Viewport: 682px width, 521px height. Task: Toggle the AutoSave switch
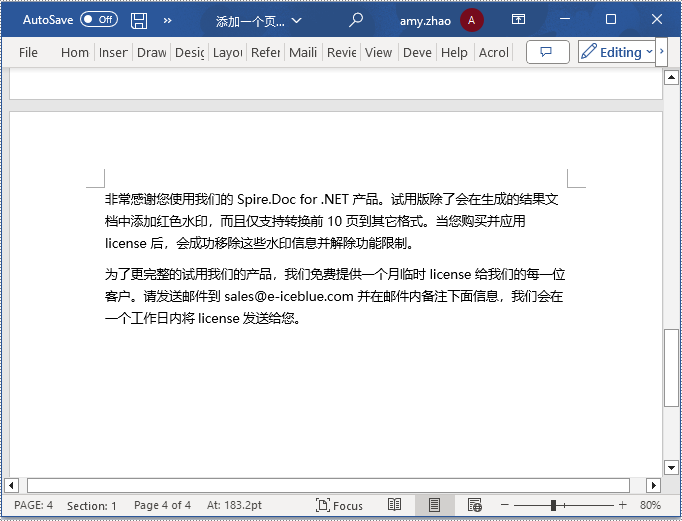99,20
